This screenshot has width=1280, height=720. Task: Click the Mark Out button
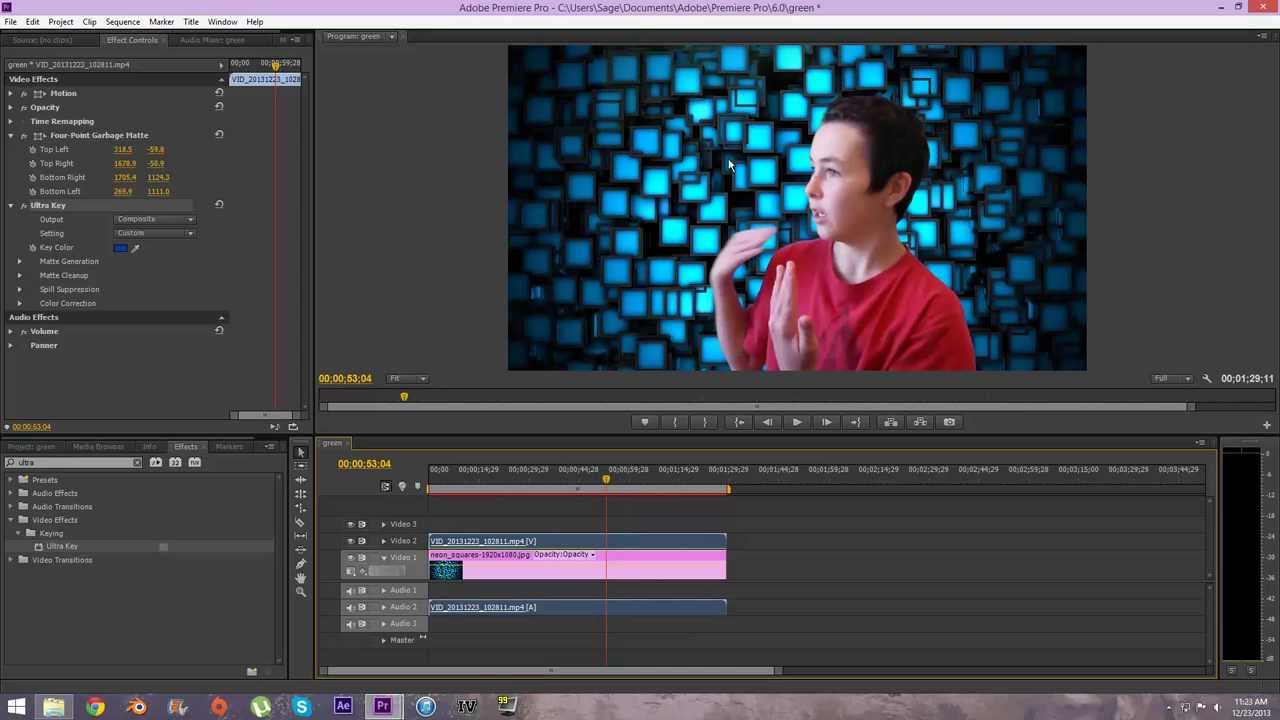click(705, 422)
